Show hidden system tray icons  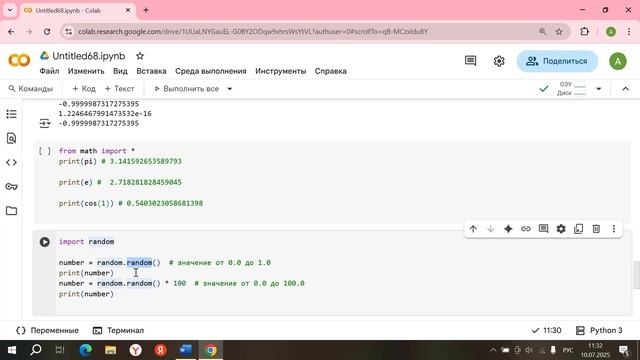(x=493, y=350)
